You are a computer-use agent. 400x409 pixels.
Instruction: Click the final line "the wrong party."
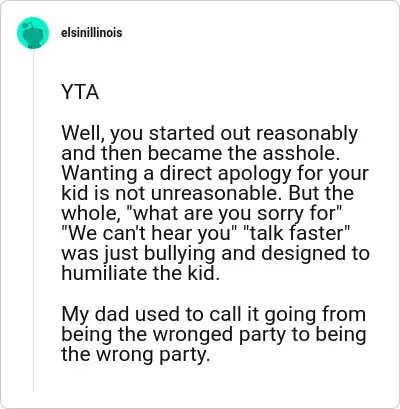tap(136, 355)
